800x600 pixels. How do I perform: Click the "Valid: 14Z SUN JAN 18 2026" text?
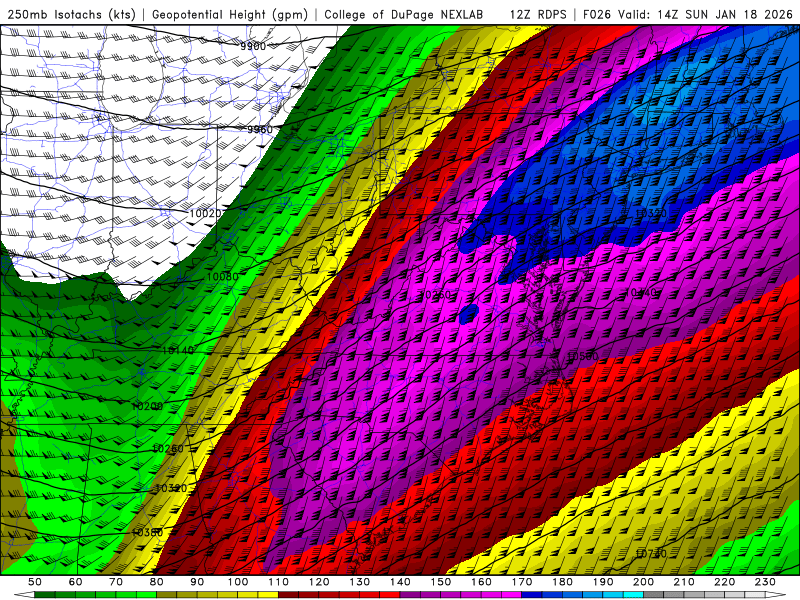pos(706,14)
